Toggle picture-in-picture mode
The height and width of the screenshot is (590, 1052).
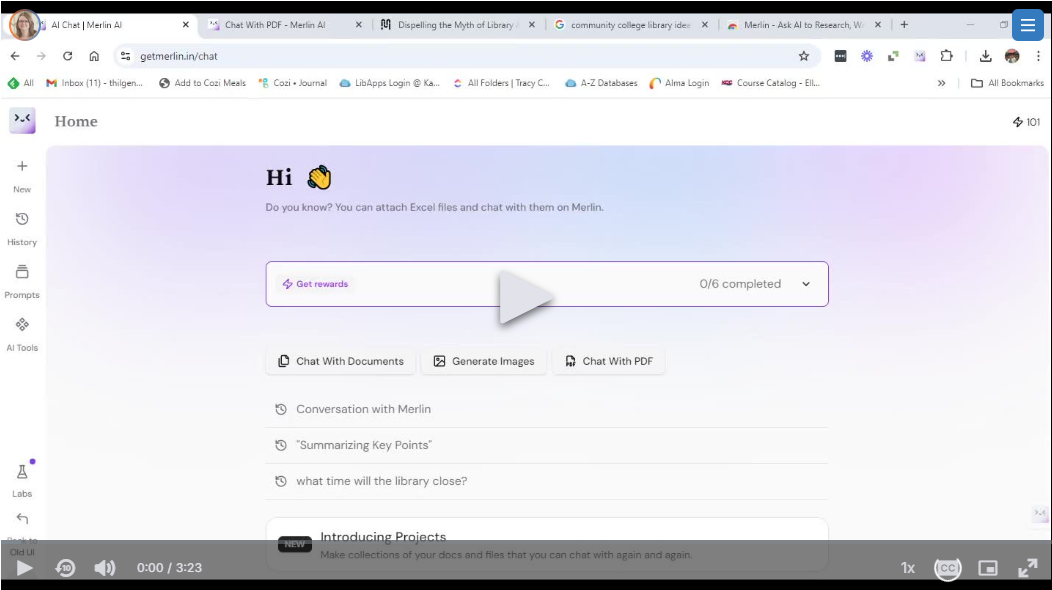click(988, 568)
